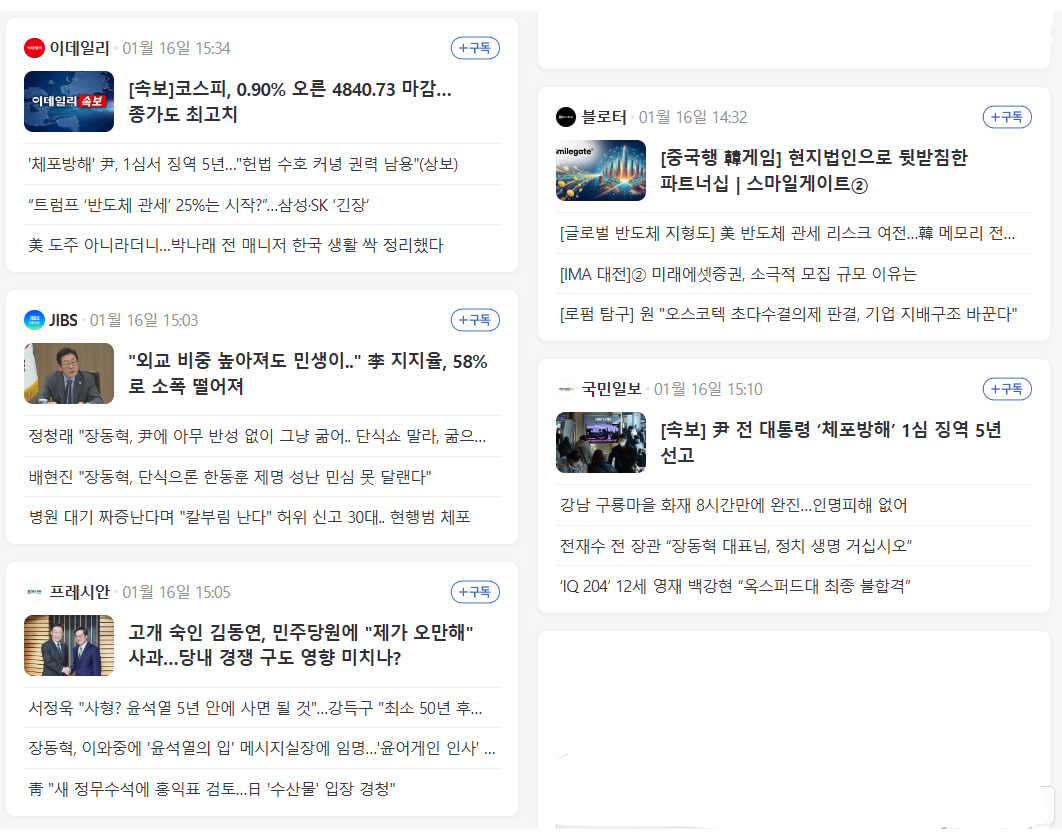
Task: Subscribe to 국민일보 with +구독 button
Action: [x=1007, y=389]
